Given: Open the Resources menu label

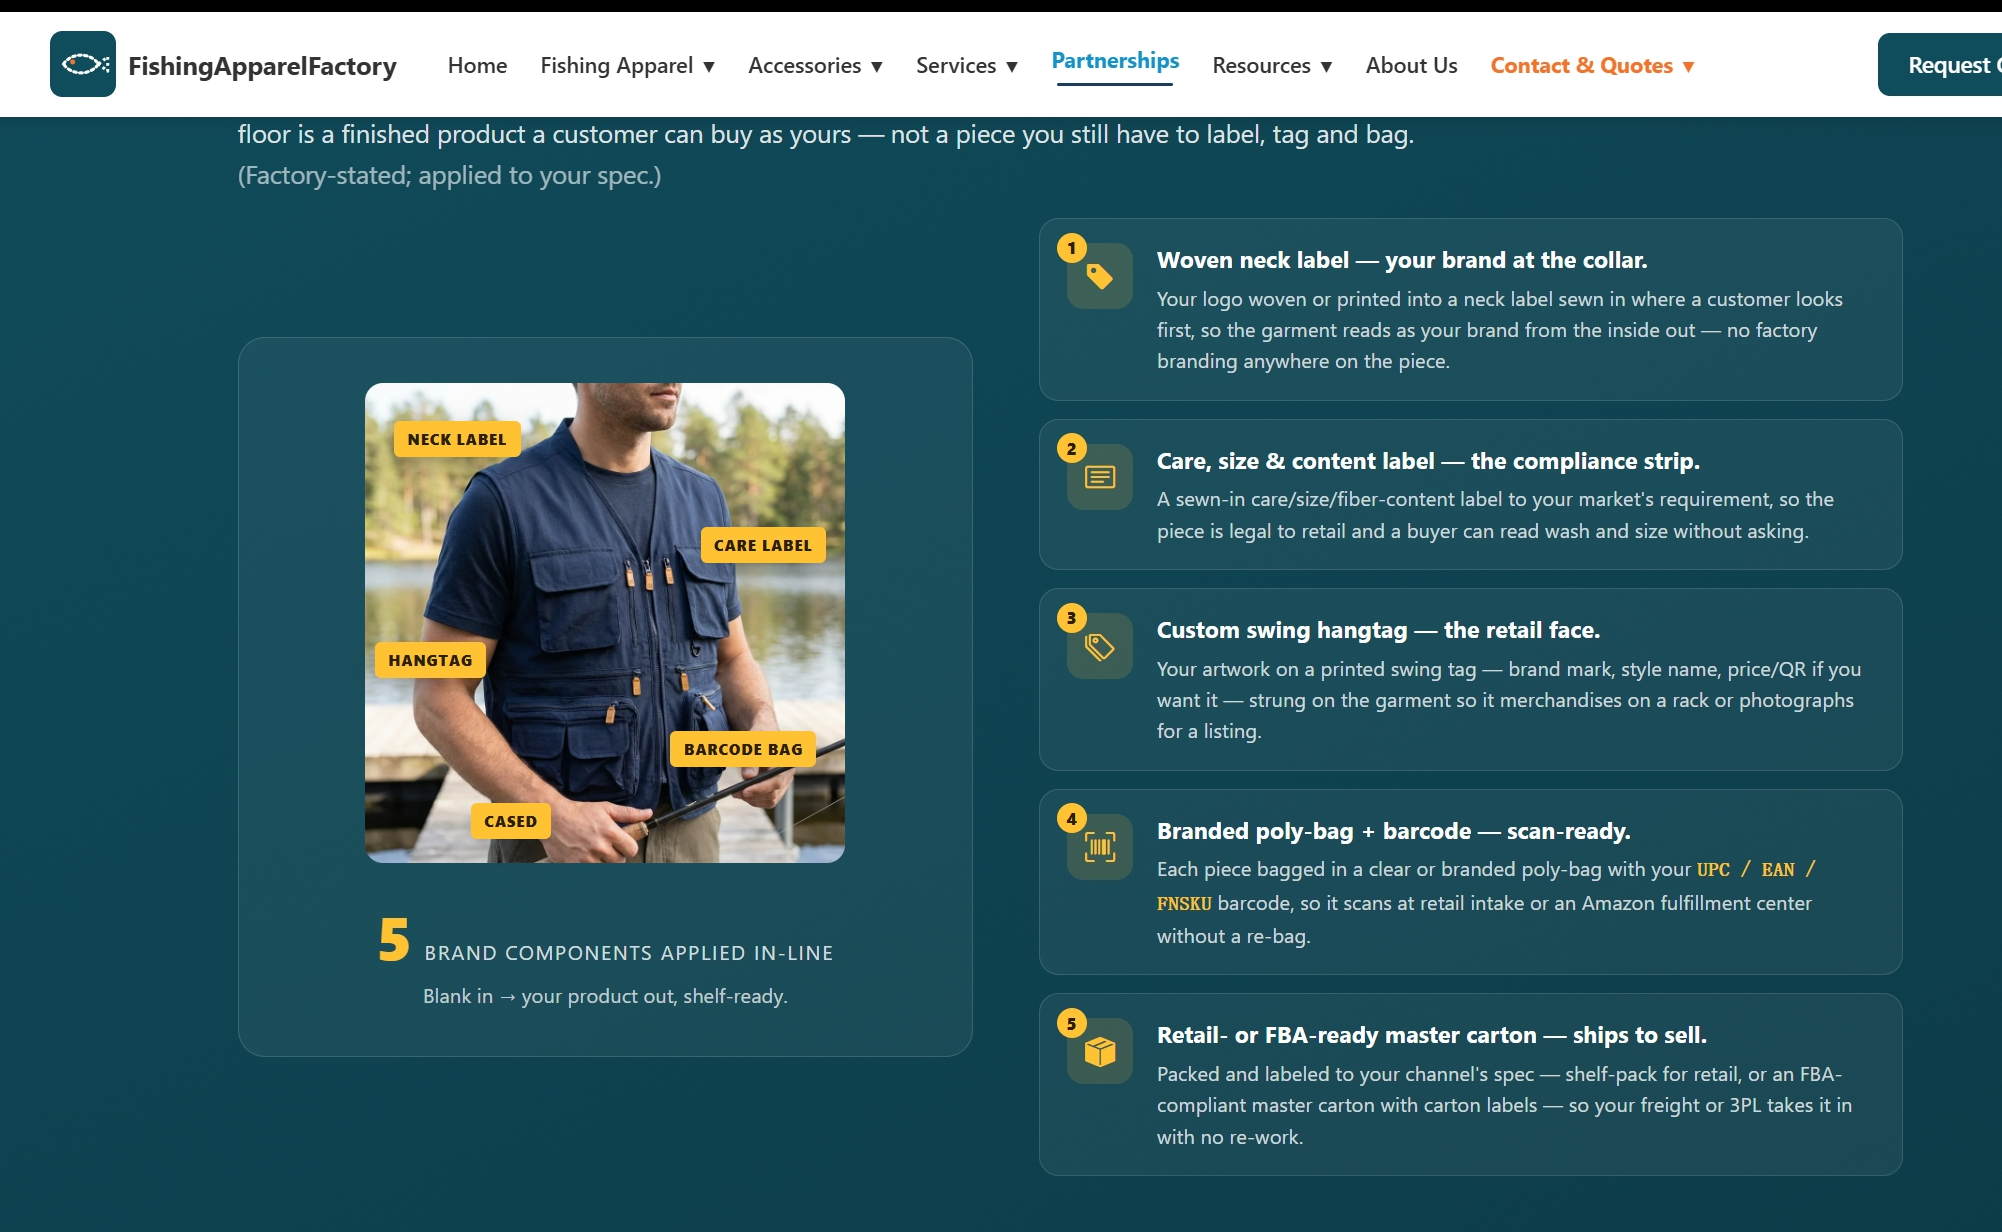Looking at the screenshot, I should [1262, 65].
